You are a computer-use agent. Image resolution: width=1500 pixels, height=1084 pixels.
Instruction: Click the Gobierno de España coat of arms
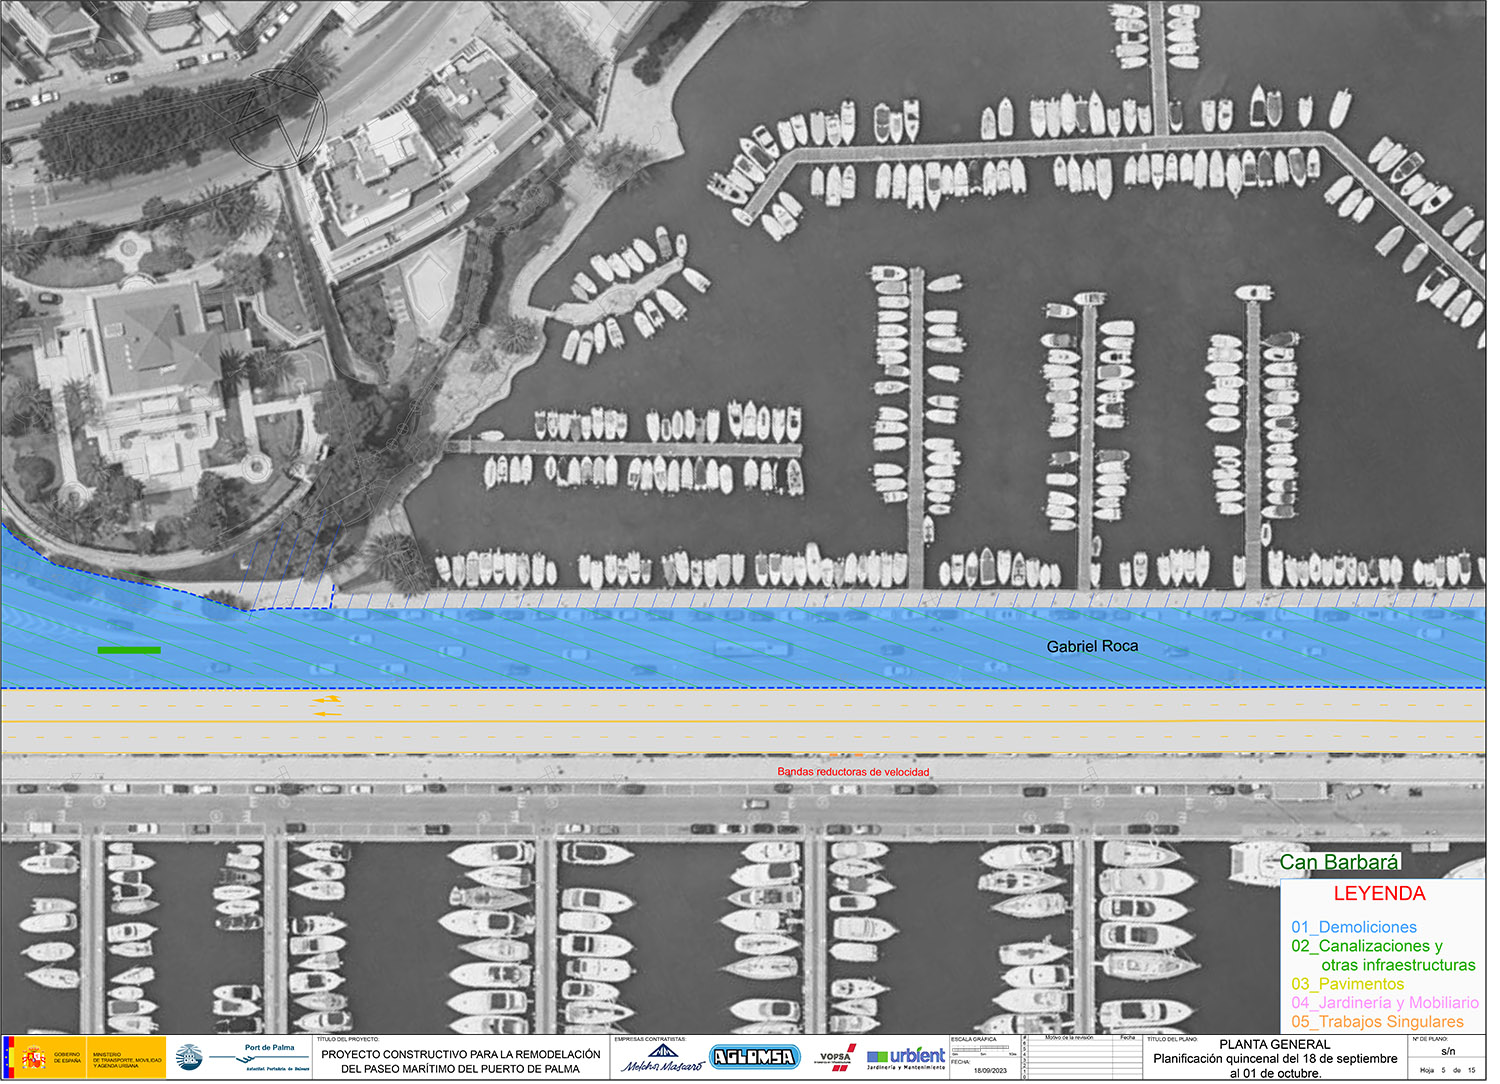[x=33, y=1057]
